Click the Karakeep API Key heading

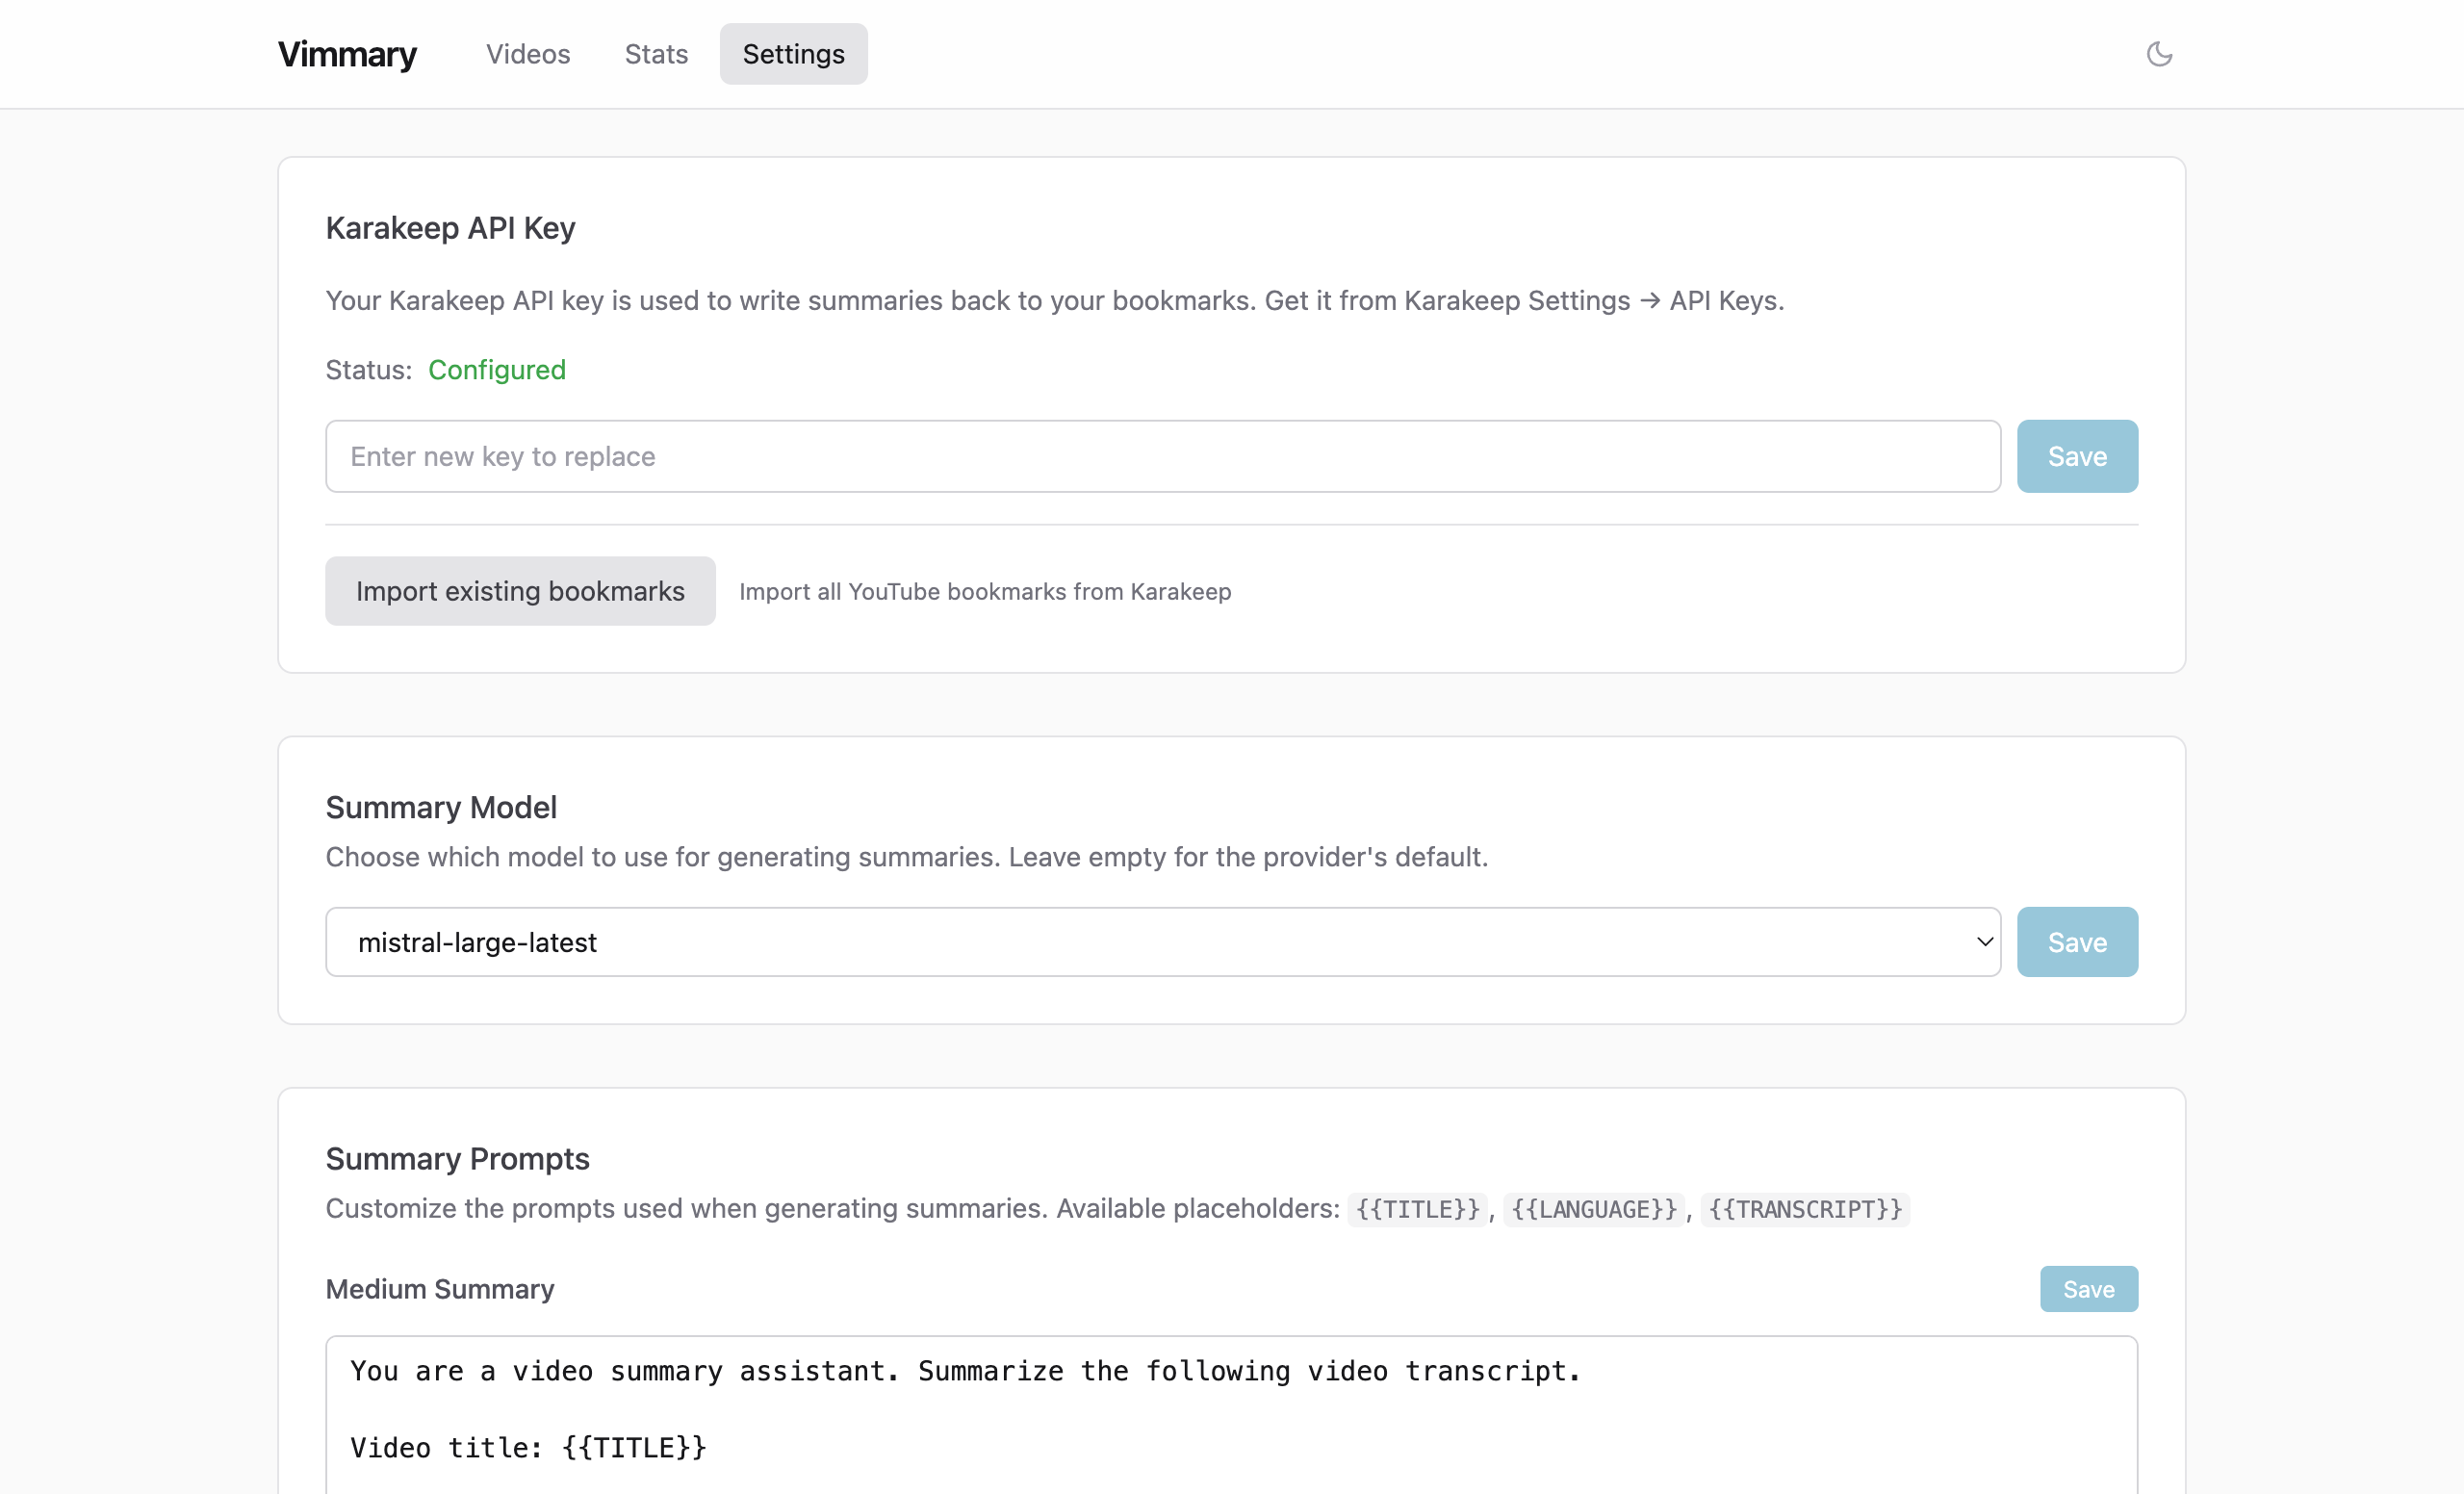point(450,228)
